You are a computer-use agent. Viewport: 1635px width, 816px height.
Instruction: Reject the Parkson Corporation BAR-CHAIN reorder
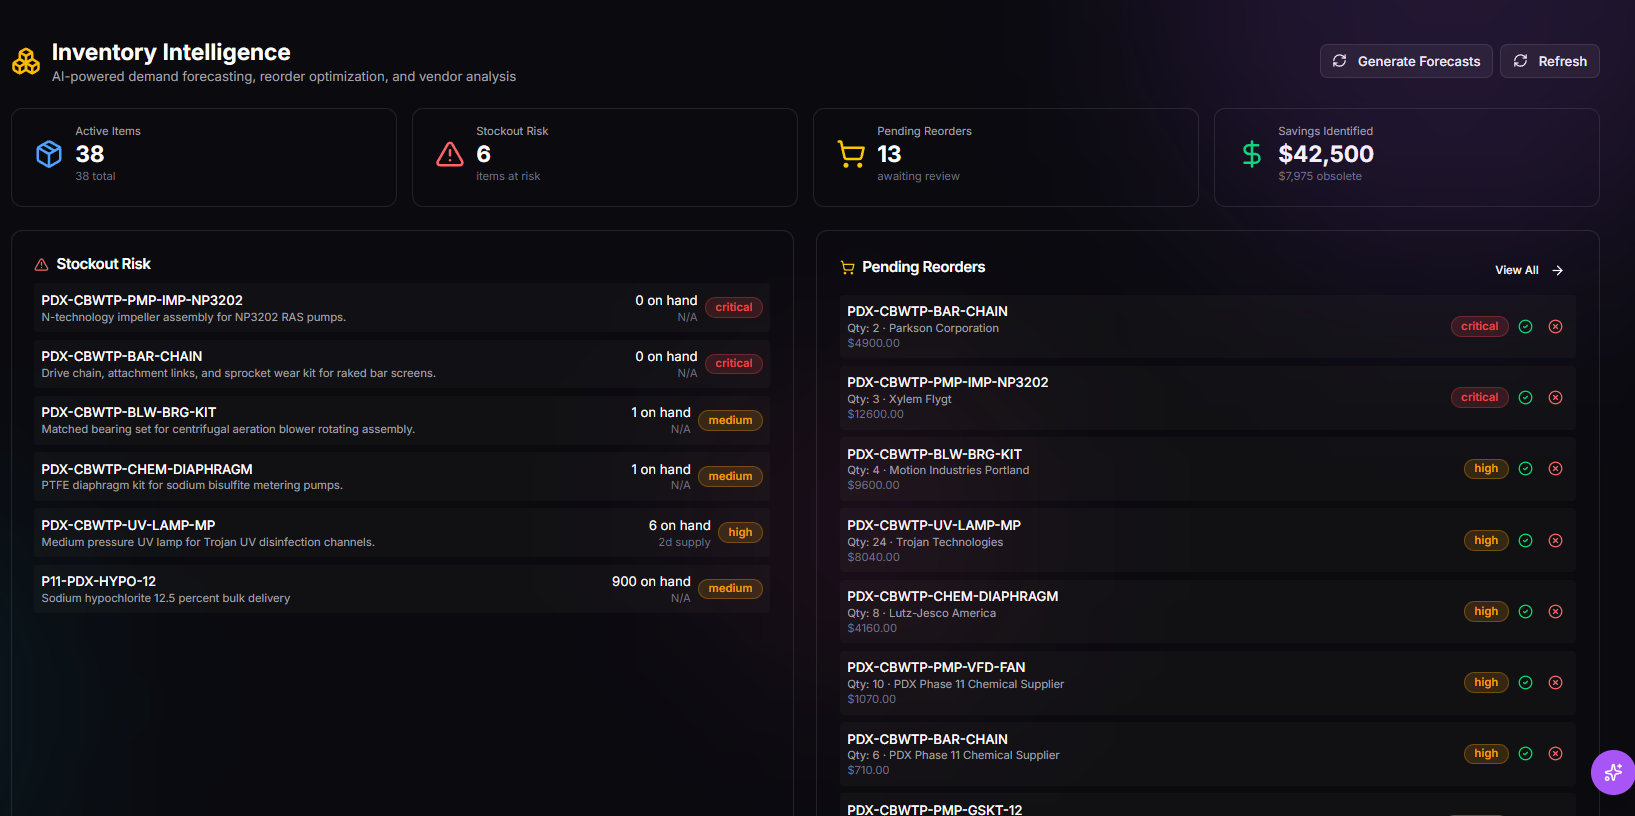click(1556, 327)
